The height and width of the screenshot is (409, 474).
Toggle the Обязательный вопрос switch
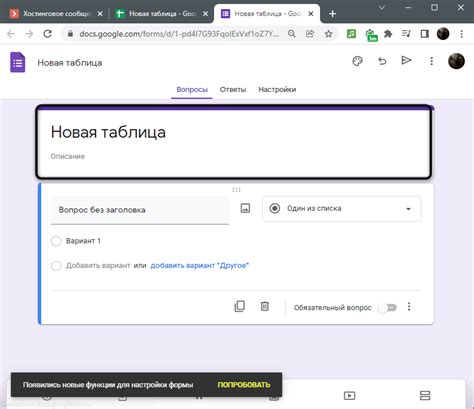[388, 307]
